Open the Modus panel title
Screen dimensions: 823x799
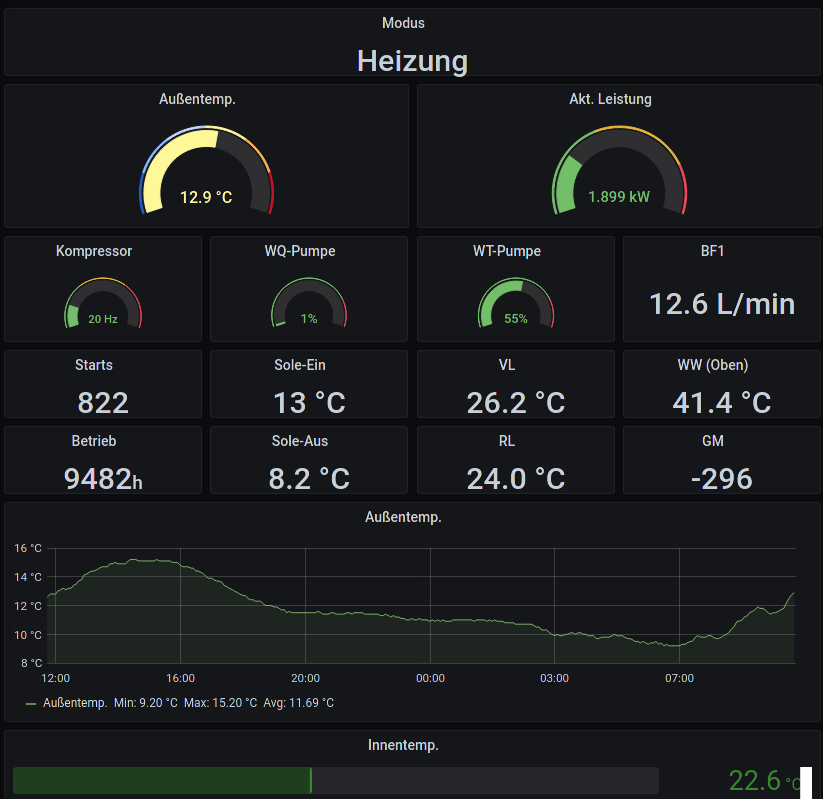coord(403,23)
